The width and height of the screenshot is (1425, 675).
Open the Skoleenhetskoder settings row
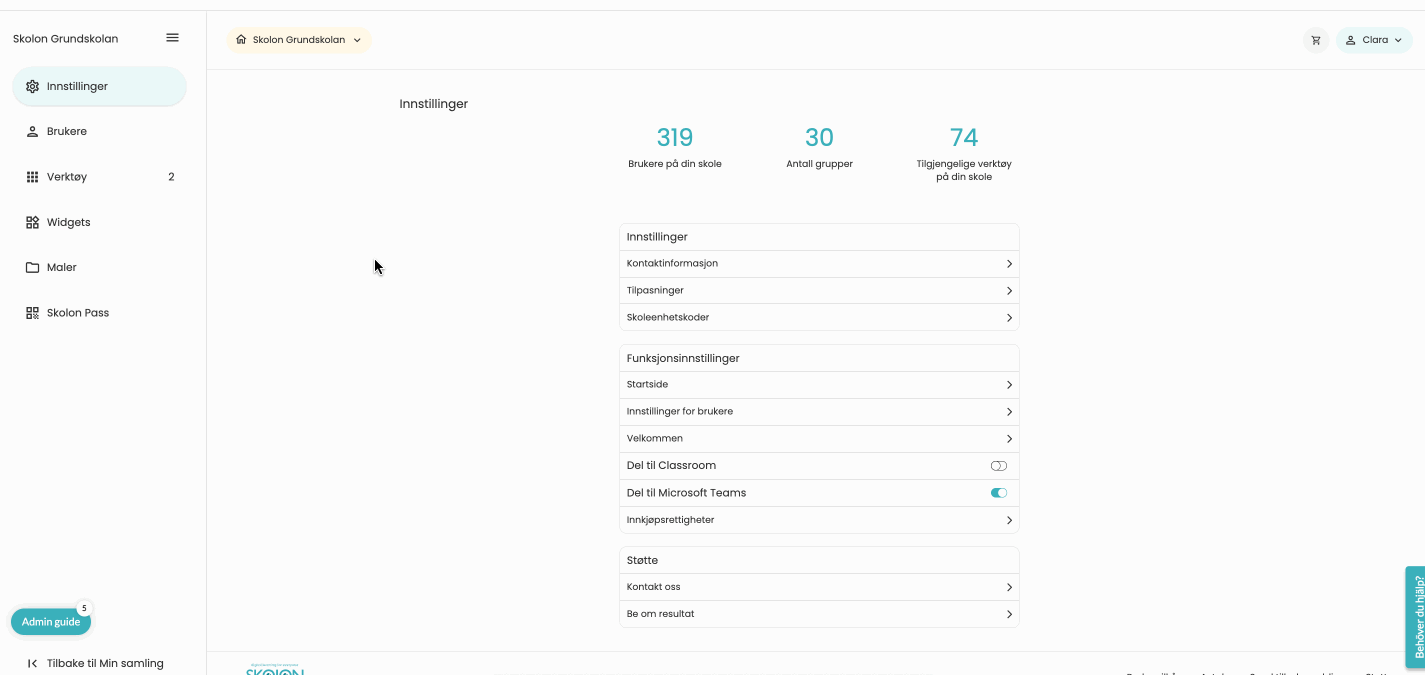point(819,318)
